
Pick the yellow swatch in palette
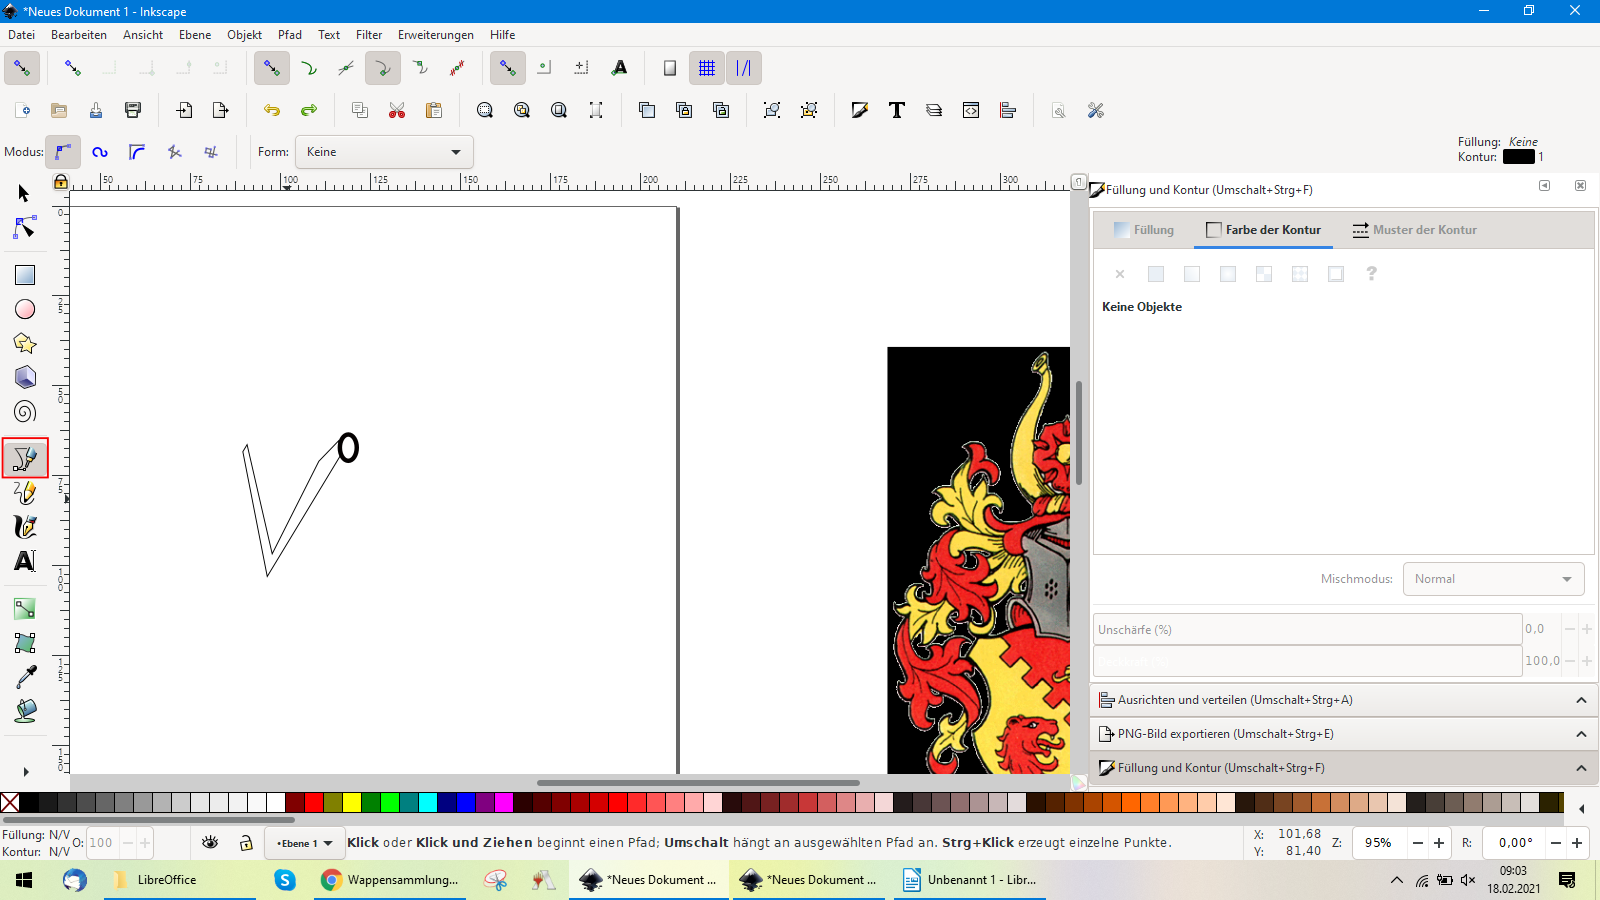[x=352, y=802]
